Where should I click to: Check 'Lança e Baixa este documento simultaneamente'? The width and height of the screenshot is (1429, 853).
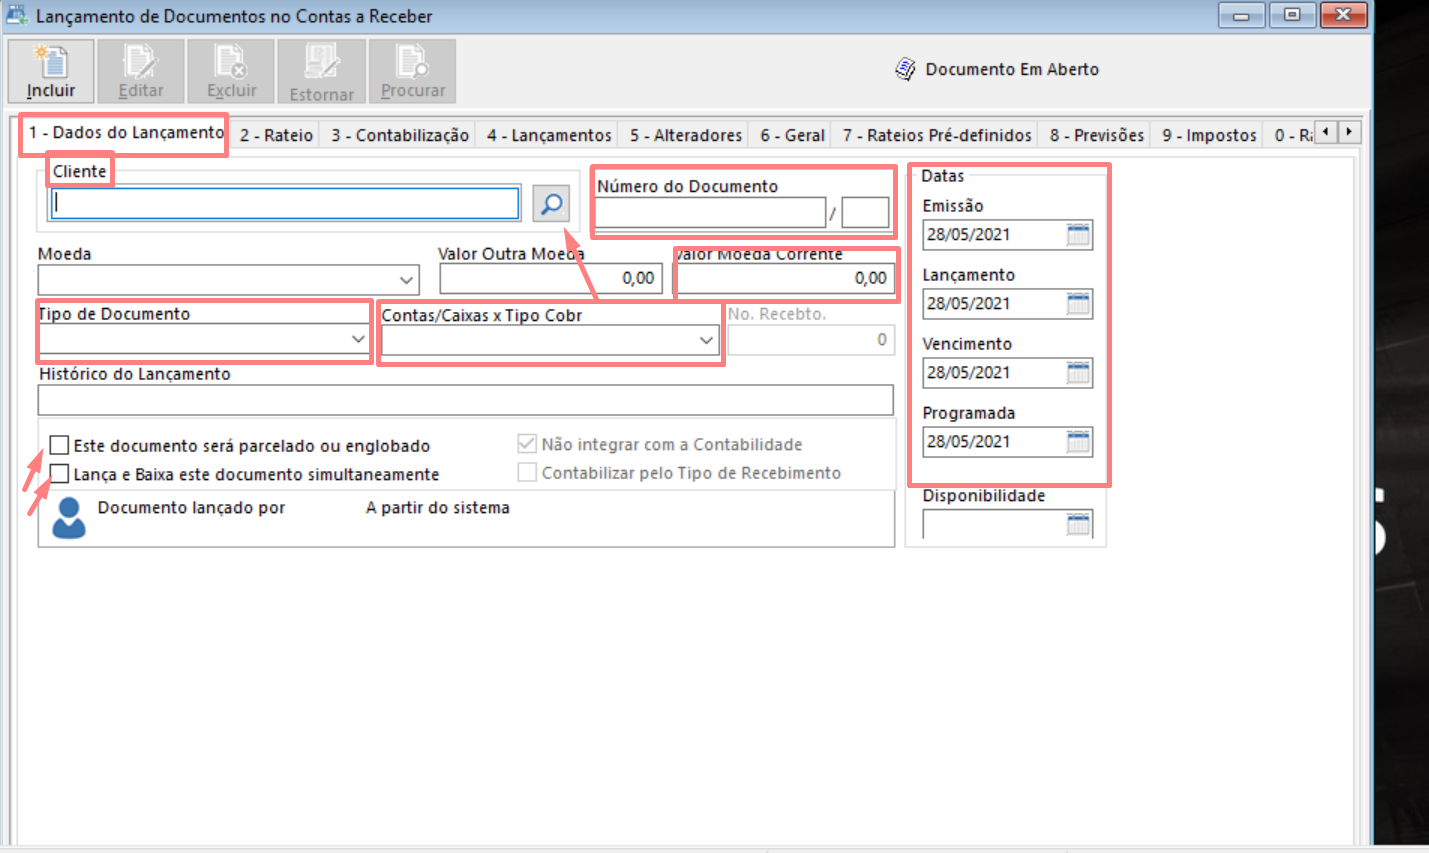[x=60, y=474]
